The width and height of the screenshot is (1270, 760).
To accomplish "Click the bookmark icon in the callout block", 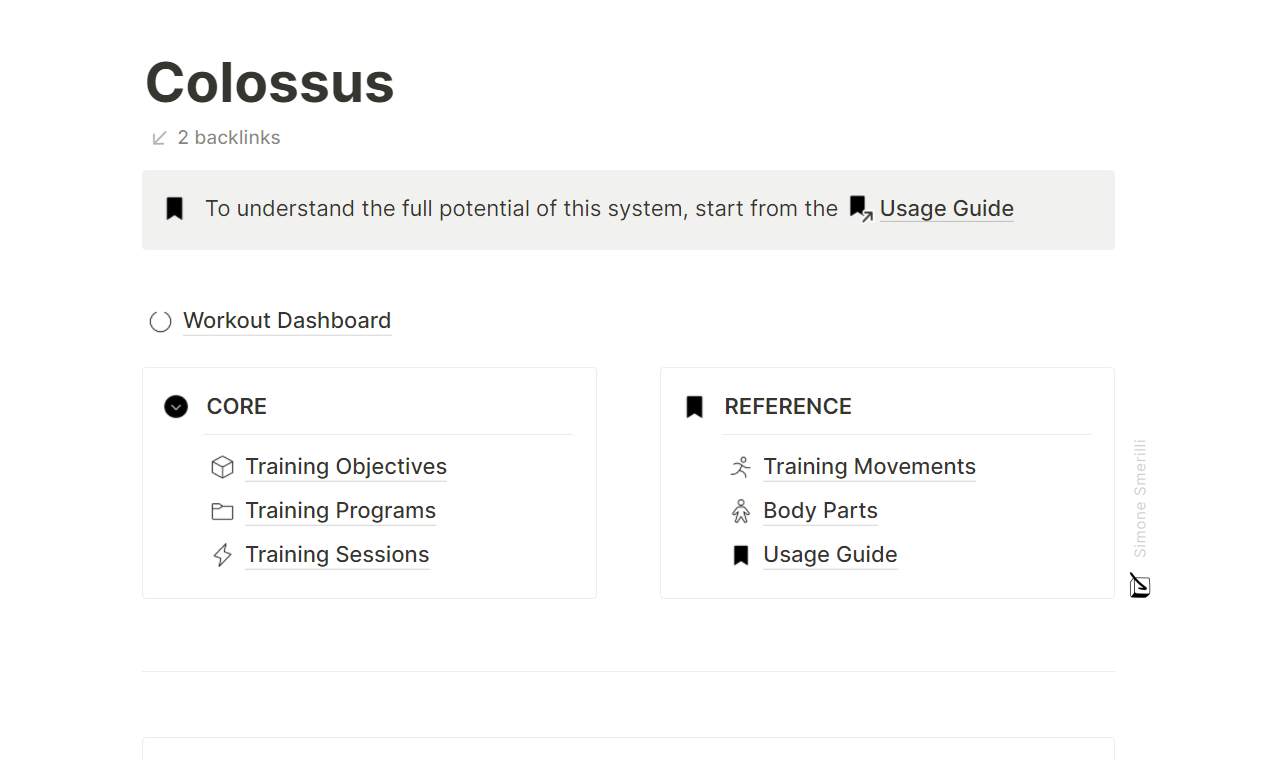I will (x=174, y=208).
